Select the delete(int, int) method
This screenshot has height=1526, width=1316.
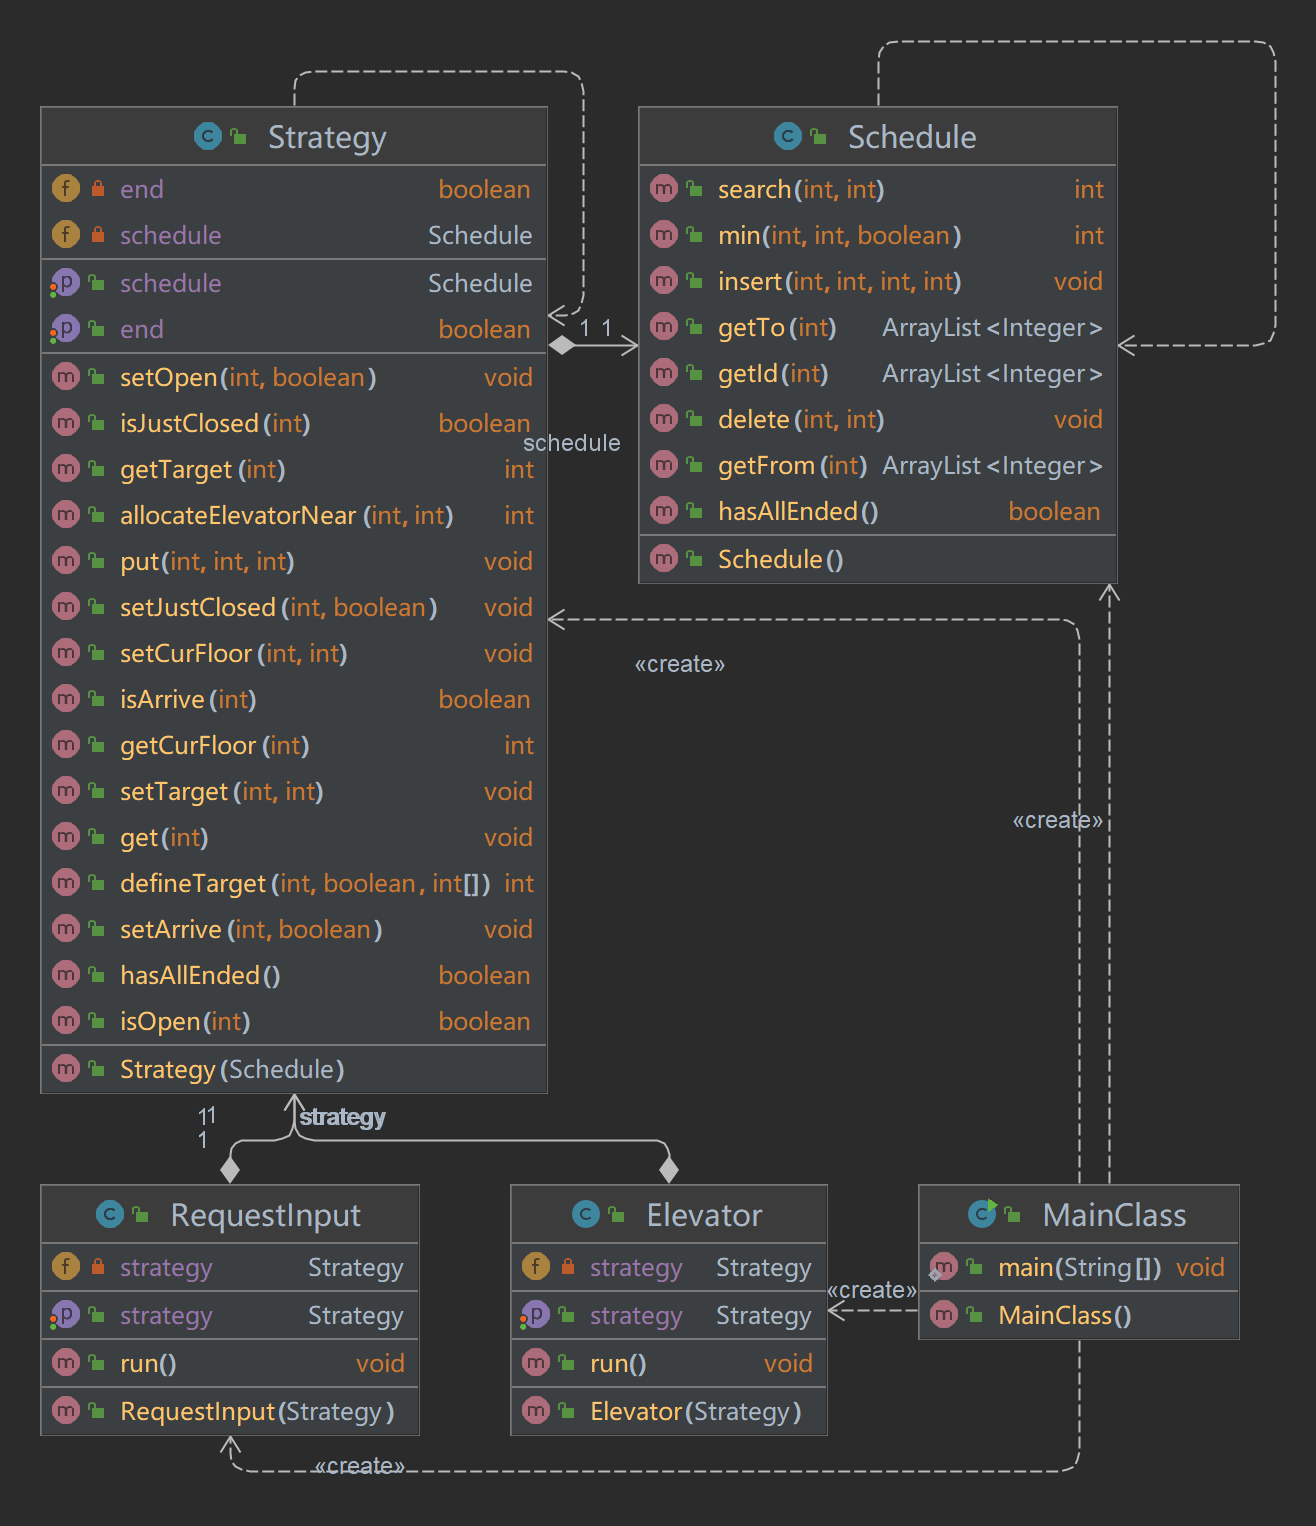[878, 419]
